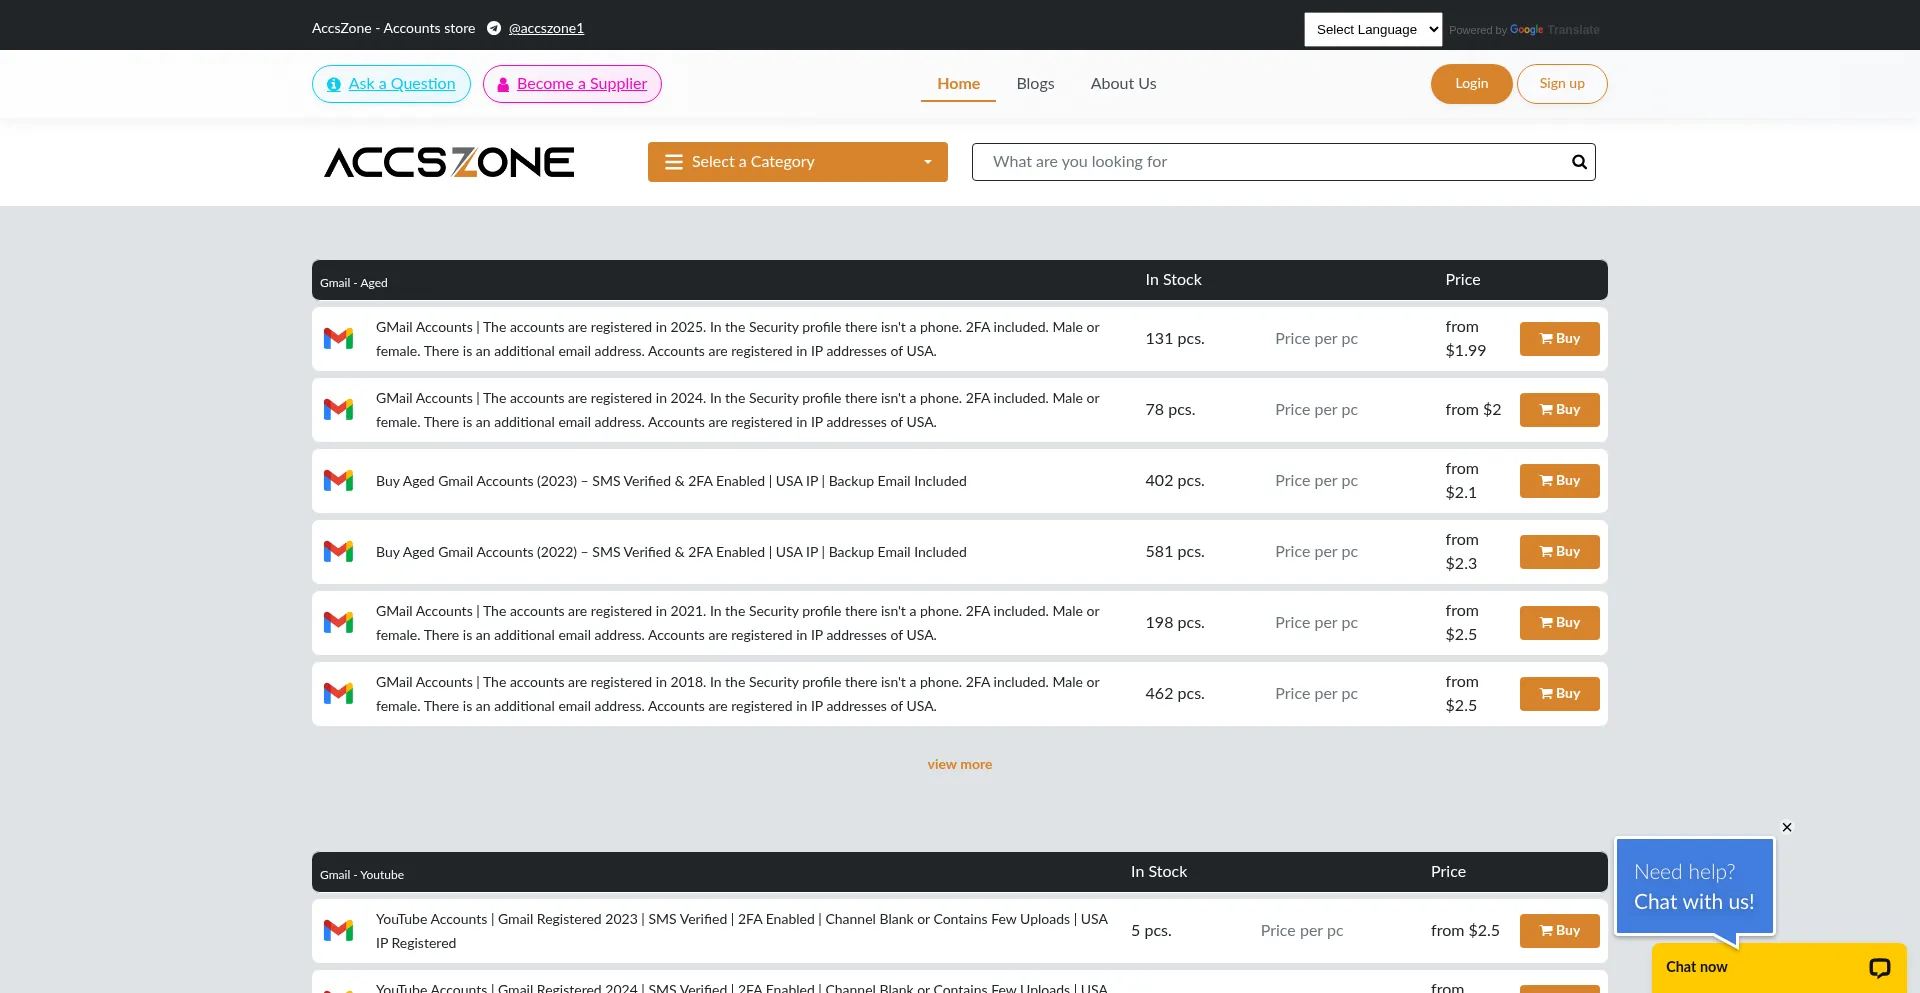1920x993 pixels.
Task: Expand the Select a Category dropdown arrow
Action: point(926,161)
